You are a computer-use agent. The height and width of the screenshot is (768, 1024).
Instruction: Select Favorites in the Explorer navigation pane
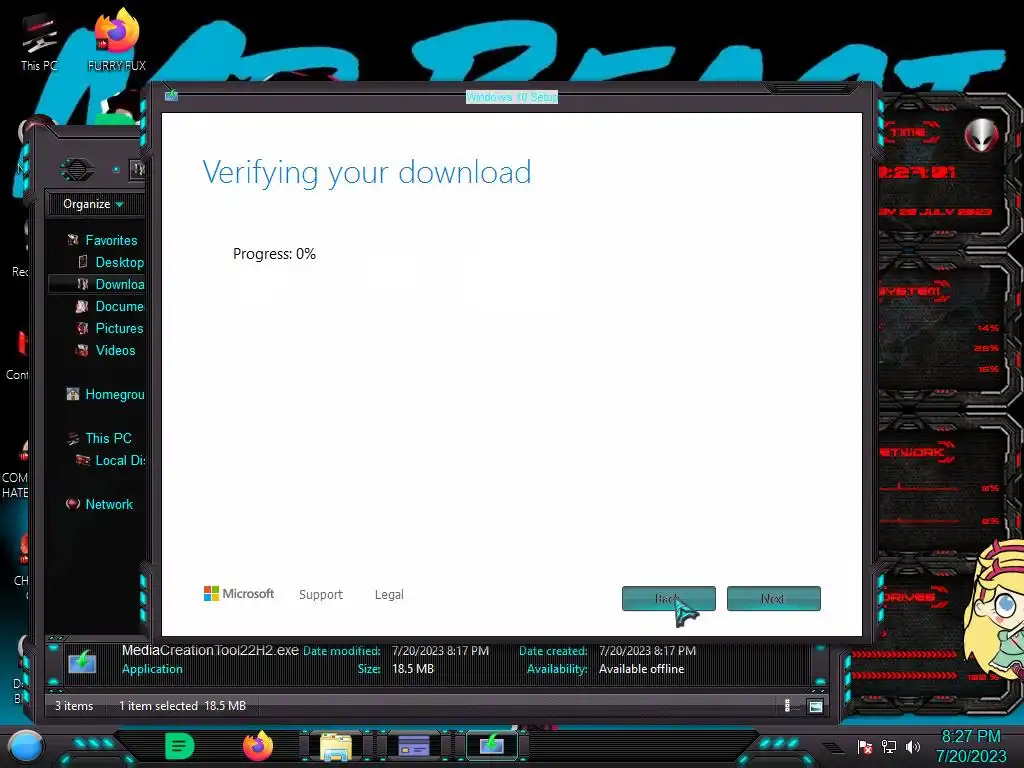111,240
